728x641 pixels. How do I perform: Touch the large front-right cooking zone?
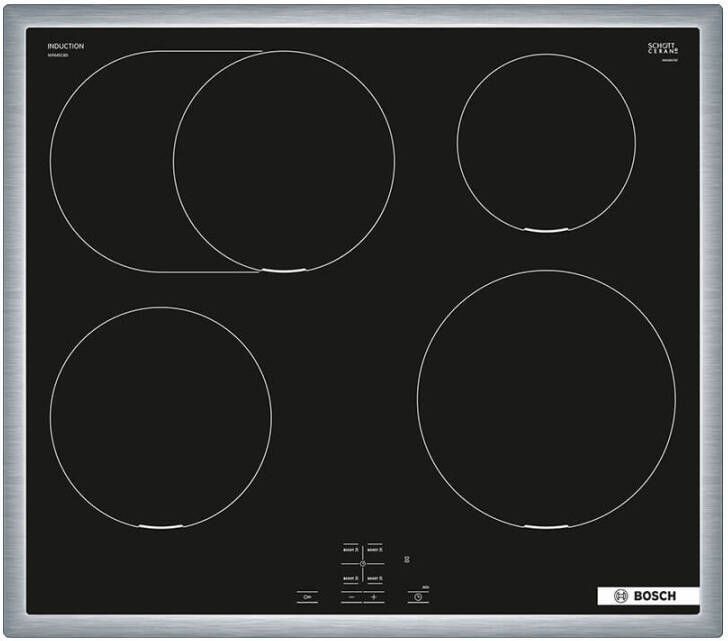point(546,400)
